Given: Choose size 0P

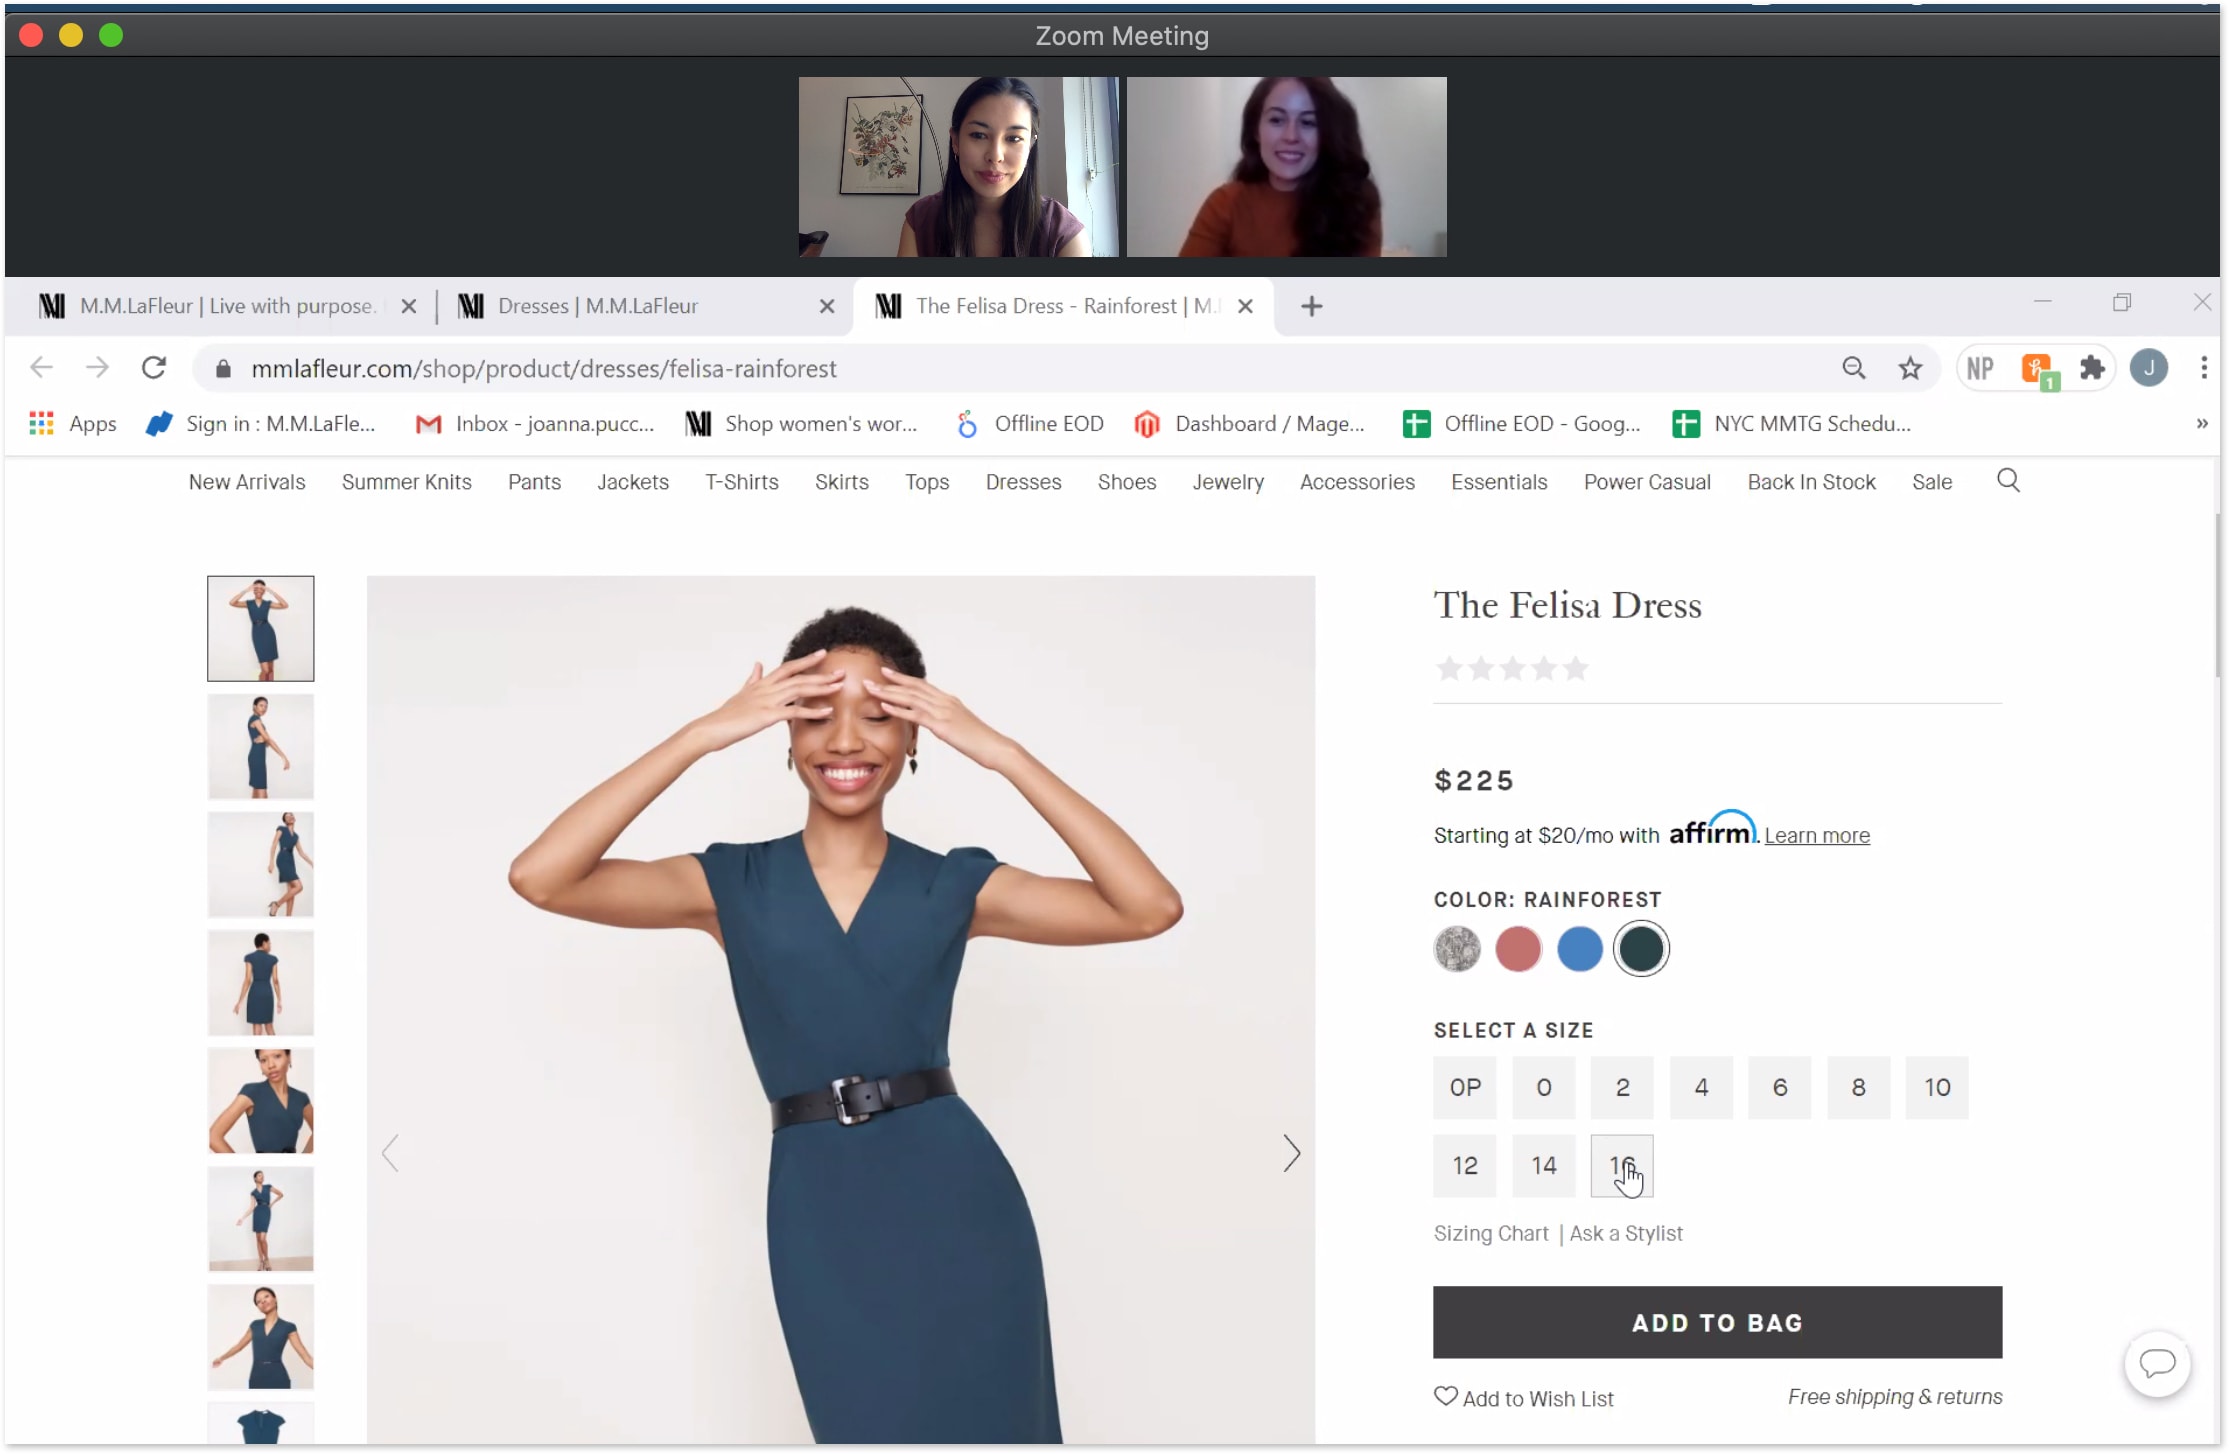Looking at the screenshot, I should click(x=1464, y=1087).
